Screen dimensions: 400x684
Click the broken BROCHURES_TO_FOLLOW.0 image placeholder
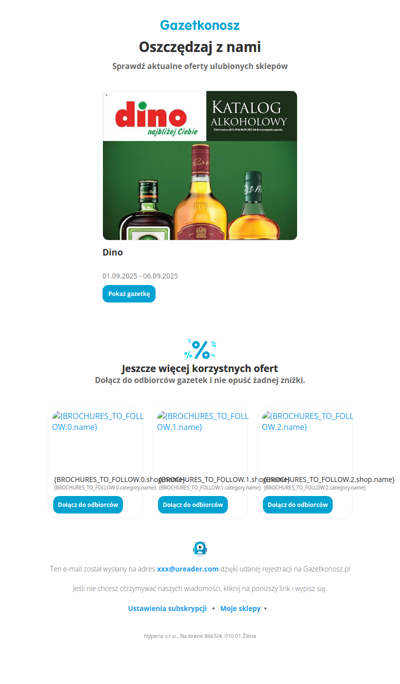point(98,421)
